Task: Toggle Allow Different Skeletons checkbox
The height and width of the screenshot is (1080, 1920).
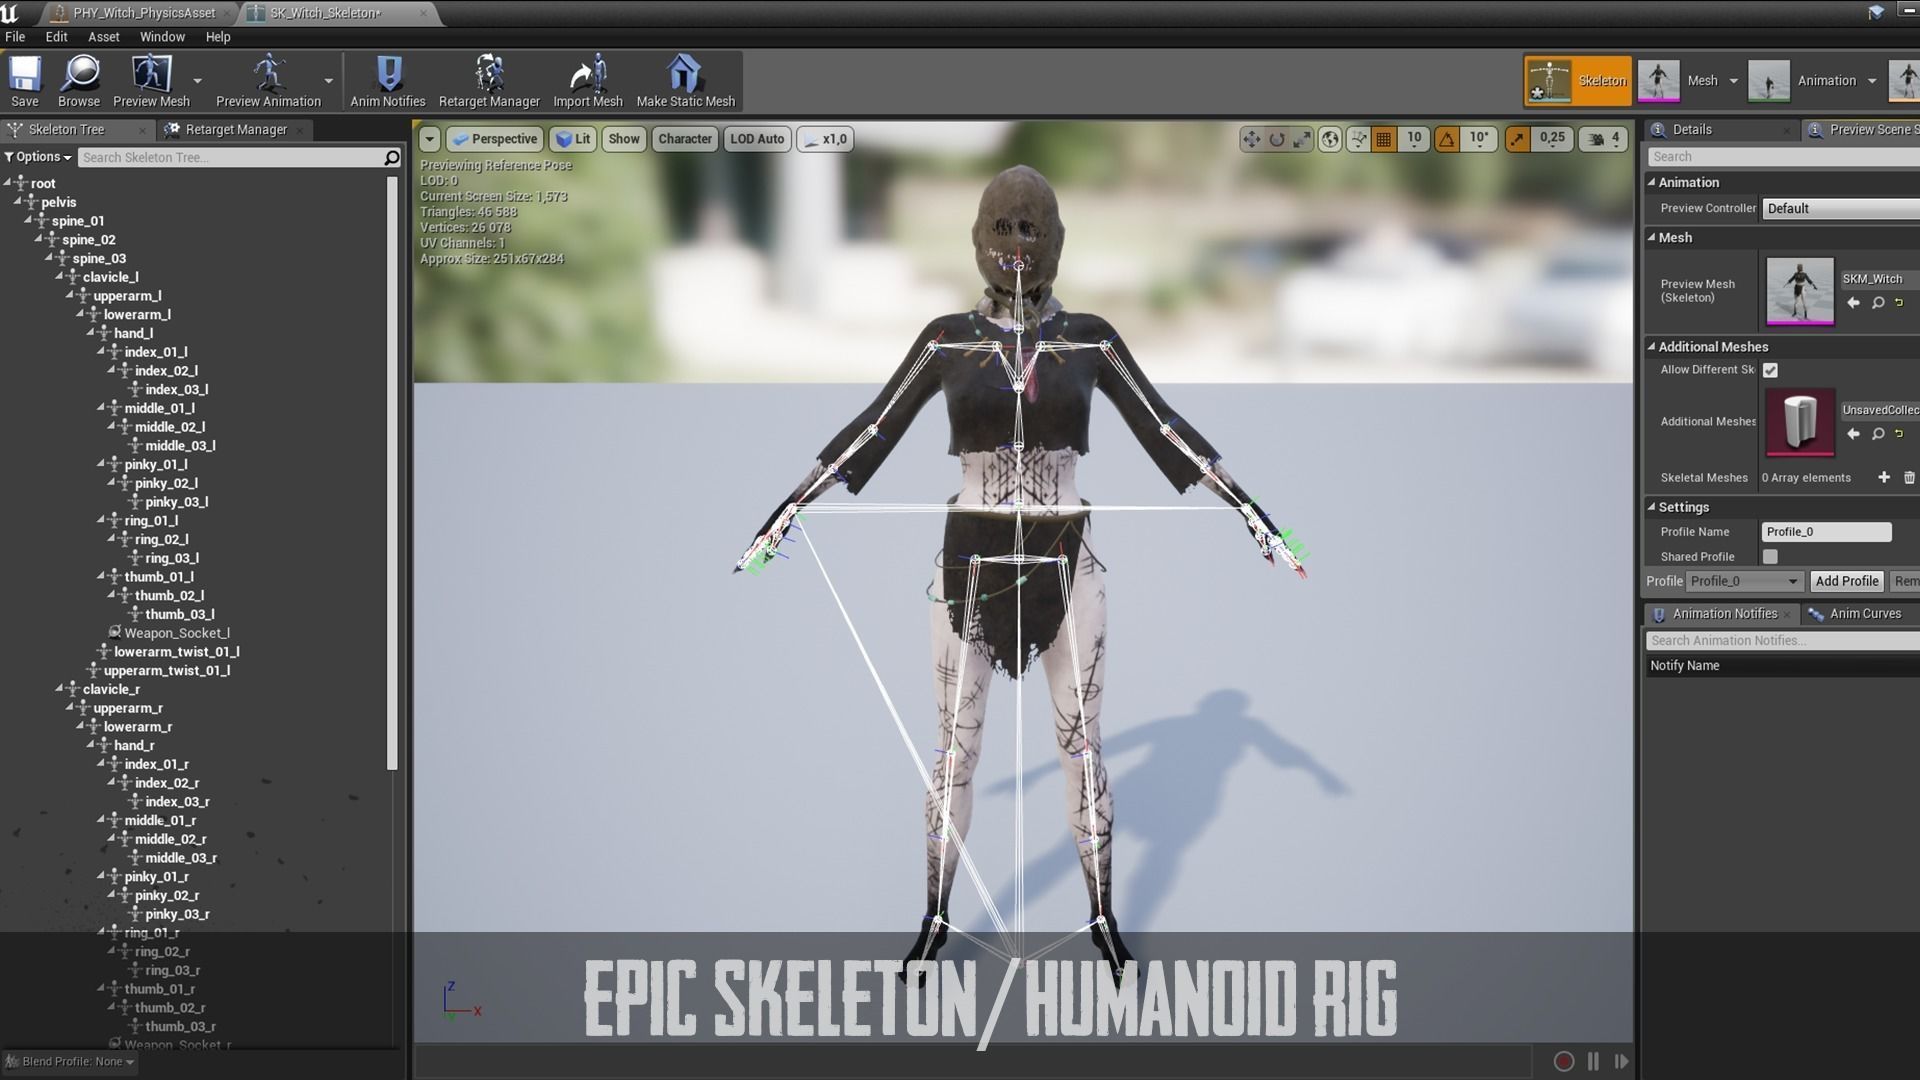Action: point(1771,371)
